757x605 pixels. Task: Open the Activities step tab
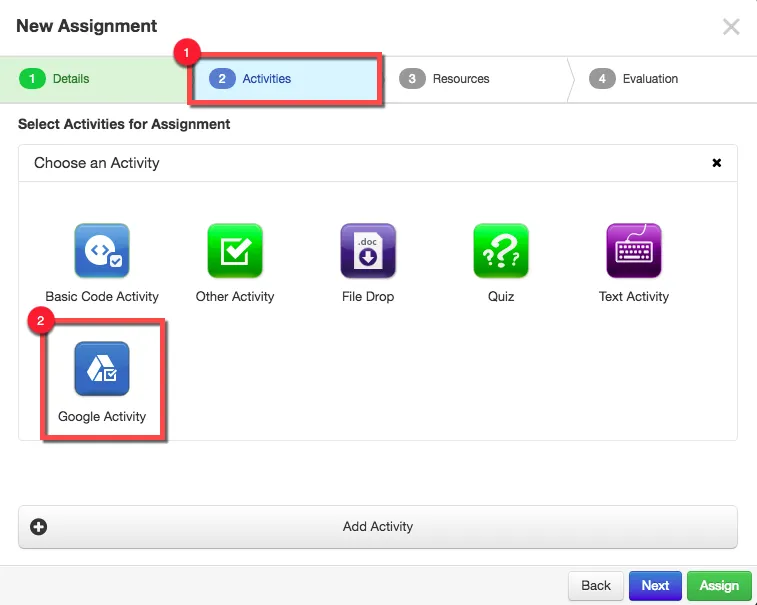285,79
